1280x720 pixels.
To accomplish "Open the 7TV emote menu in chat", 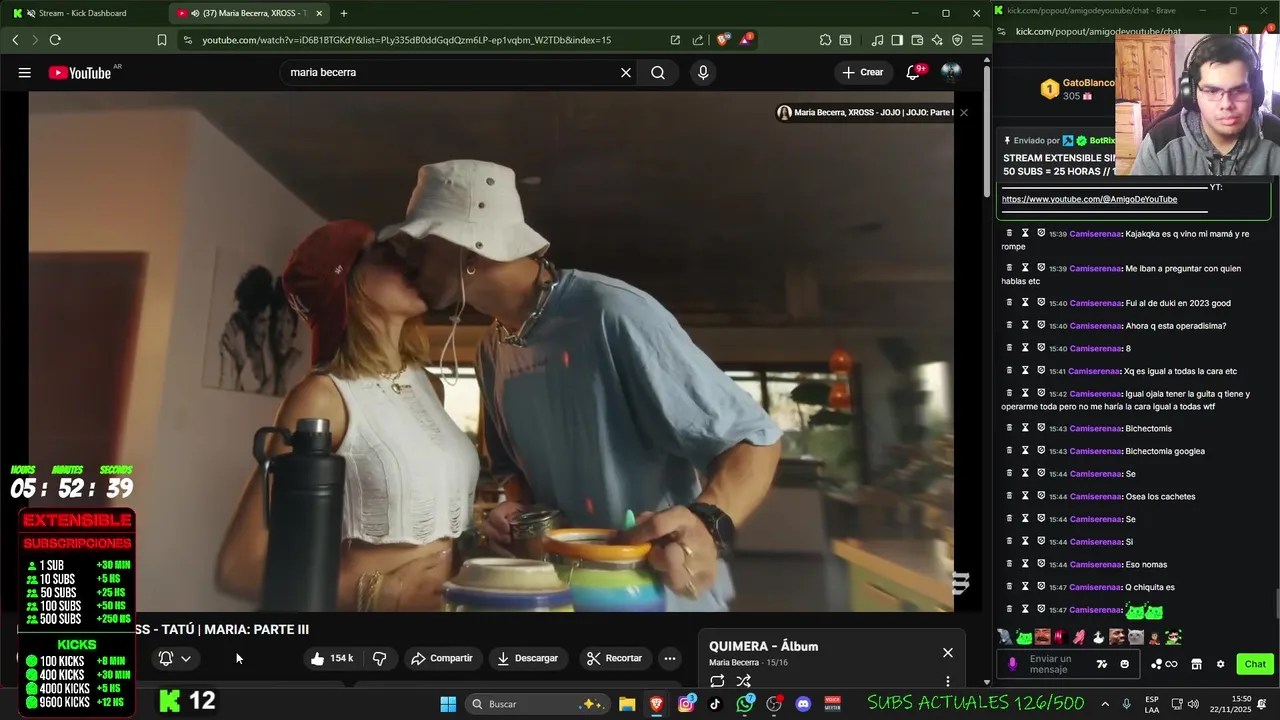I will click(1102, 664).
